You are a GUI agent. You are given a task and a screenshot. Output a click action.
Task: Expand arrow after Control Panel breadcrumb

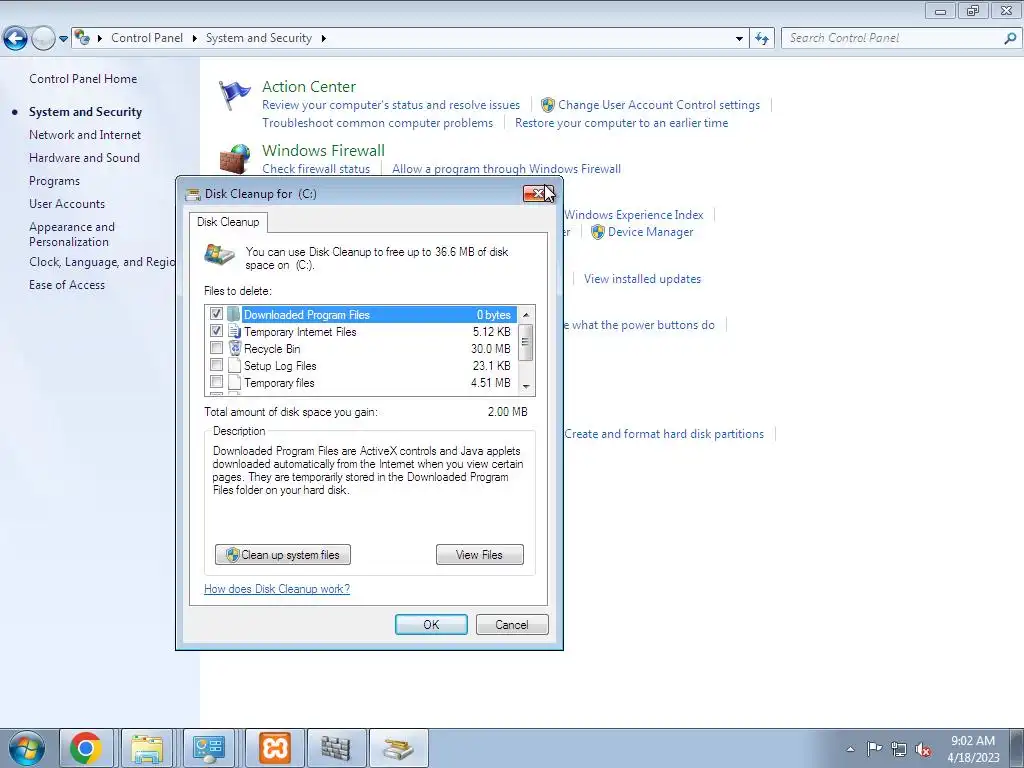click(195, 39)
